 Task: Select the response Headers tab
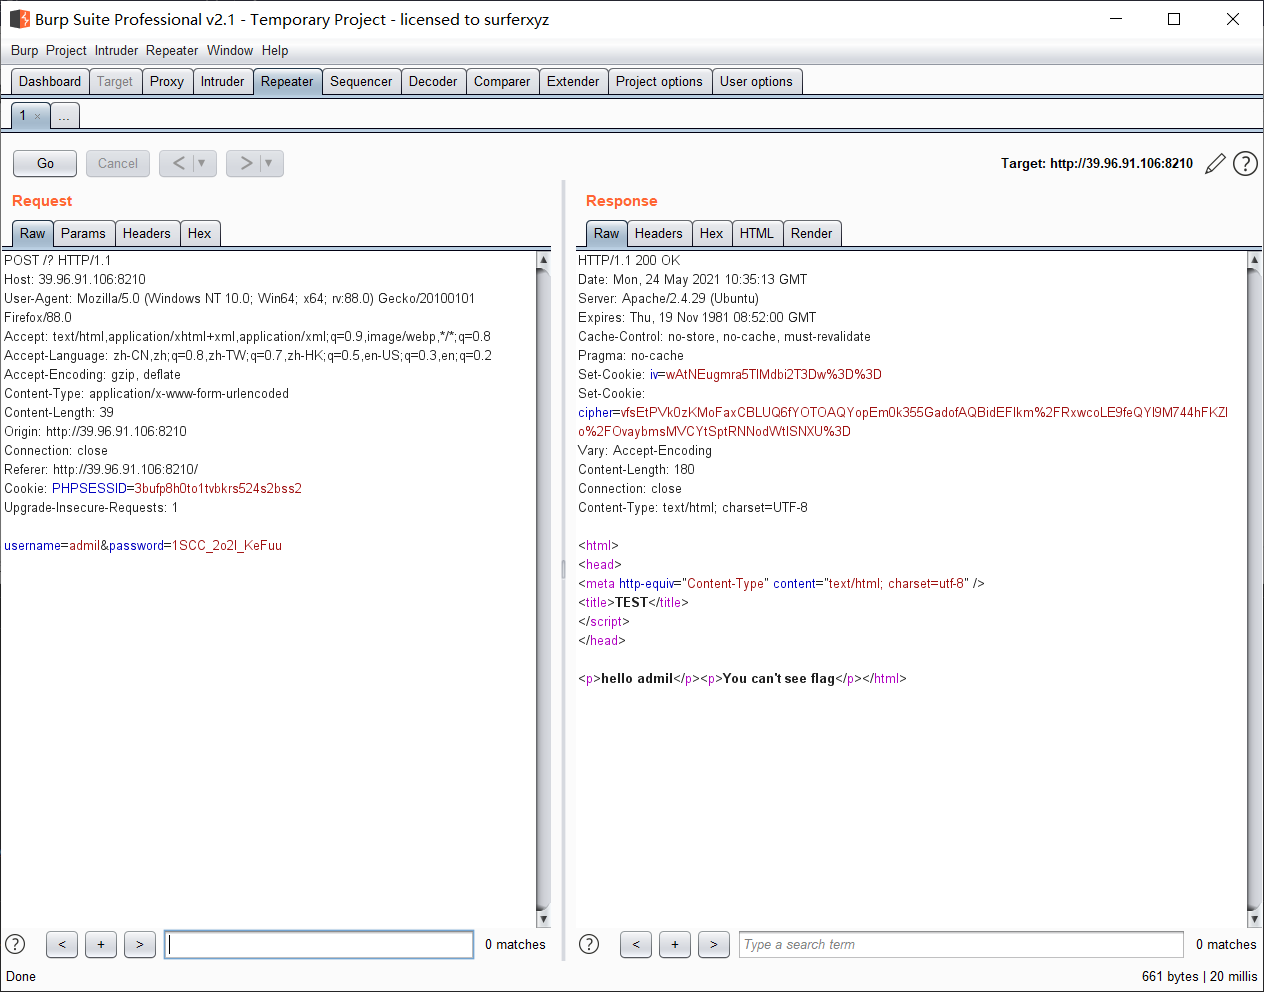(x=659, y=233)
